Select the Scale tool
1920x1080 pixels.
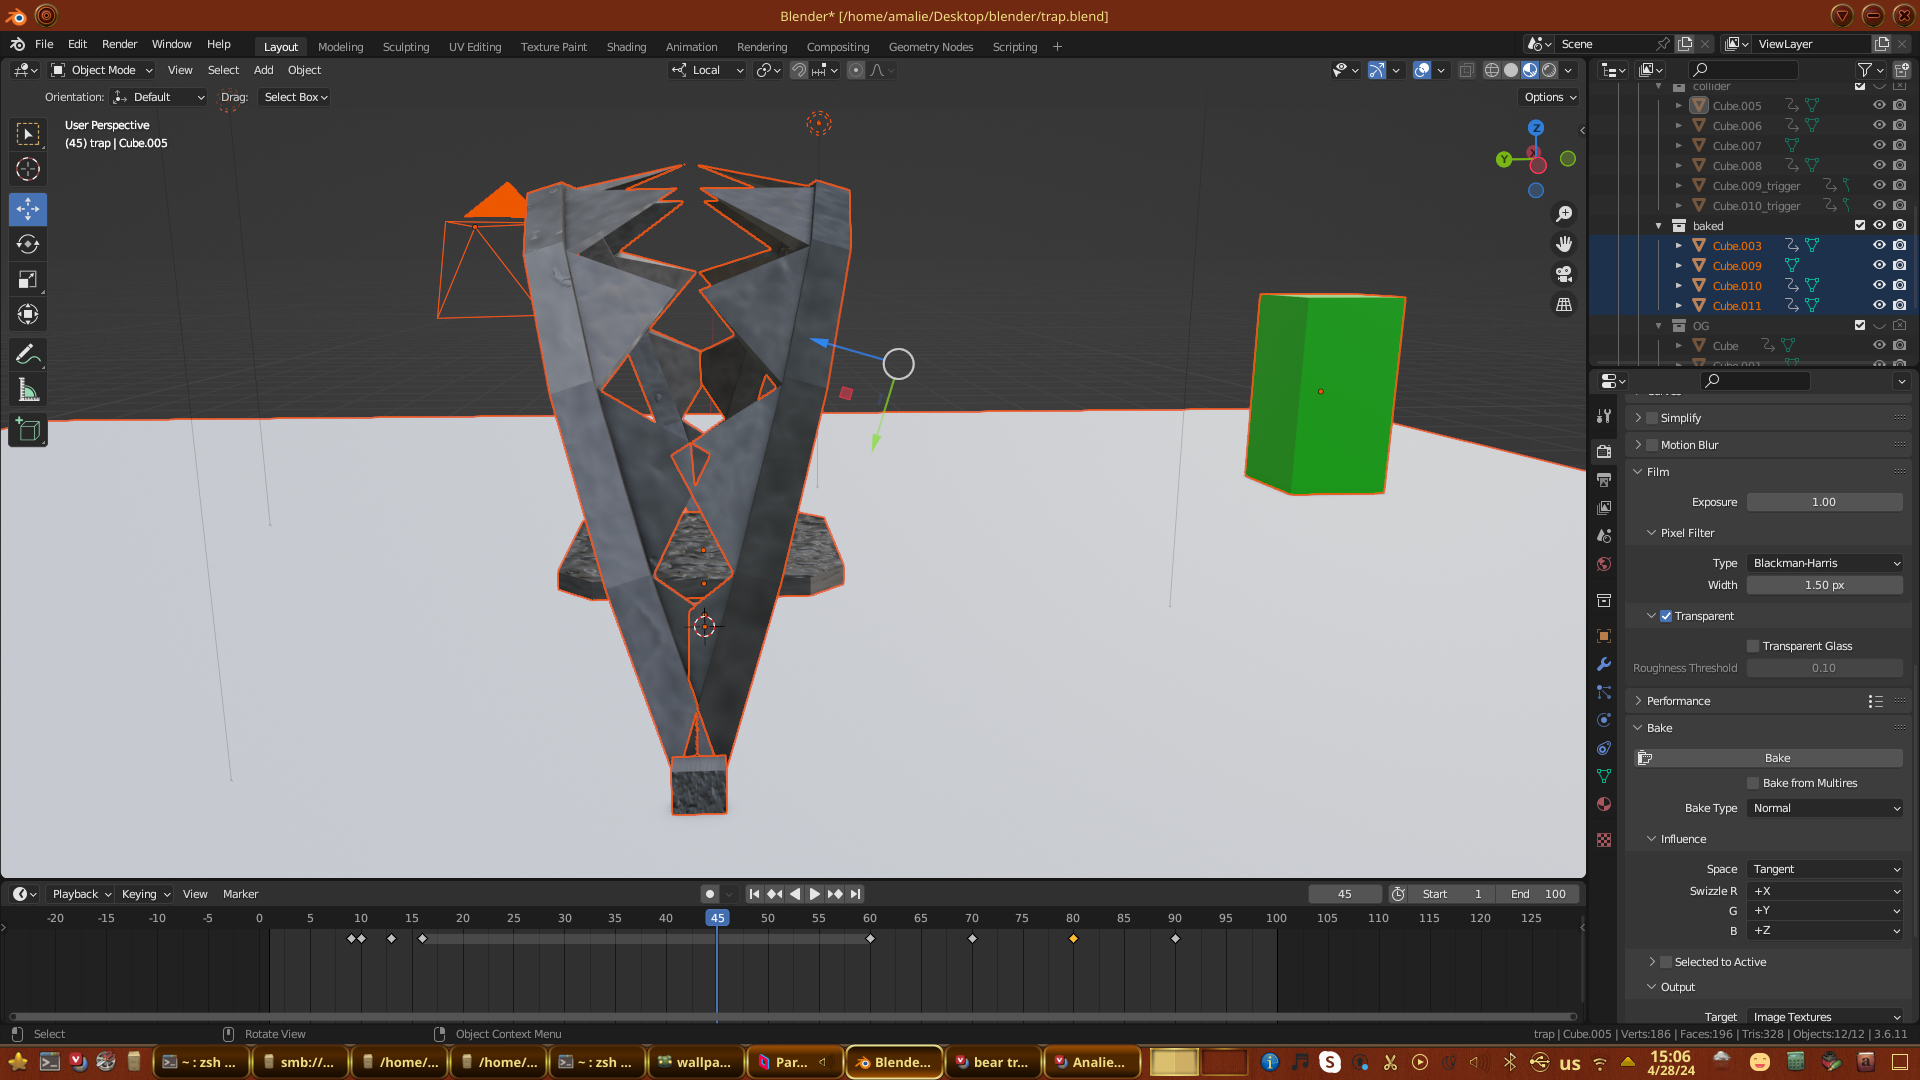pyautogui.click(x=28, y=280)
